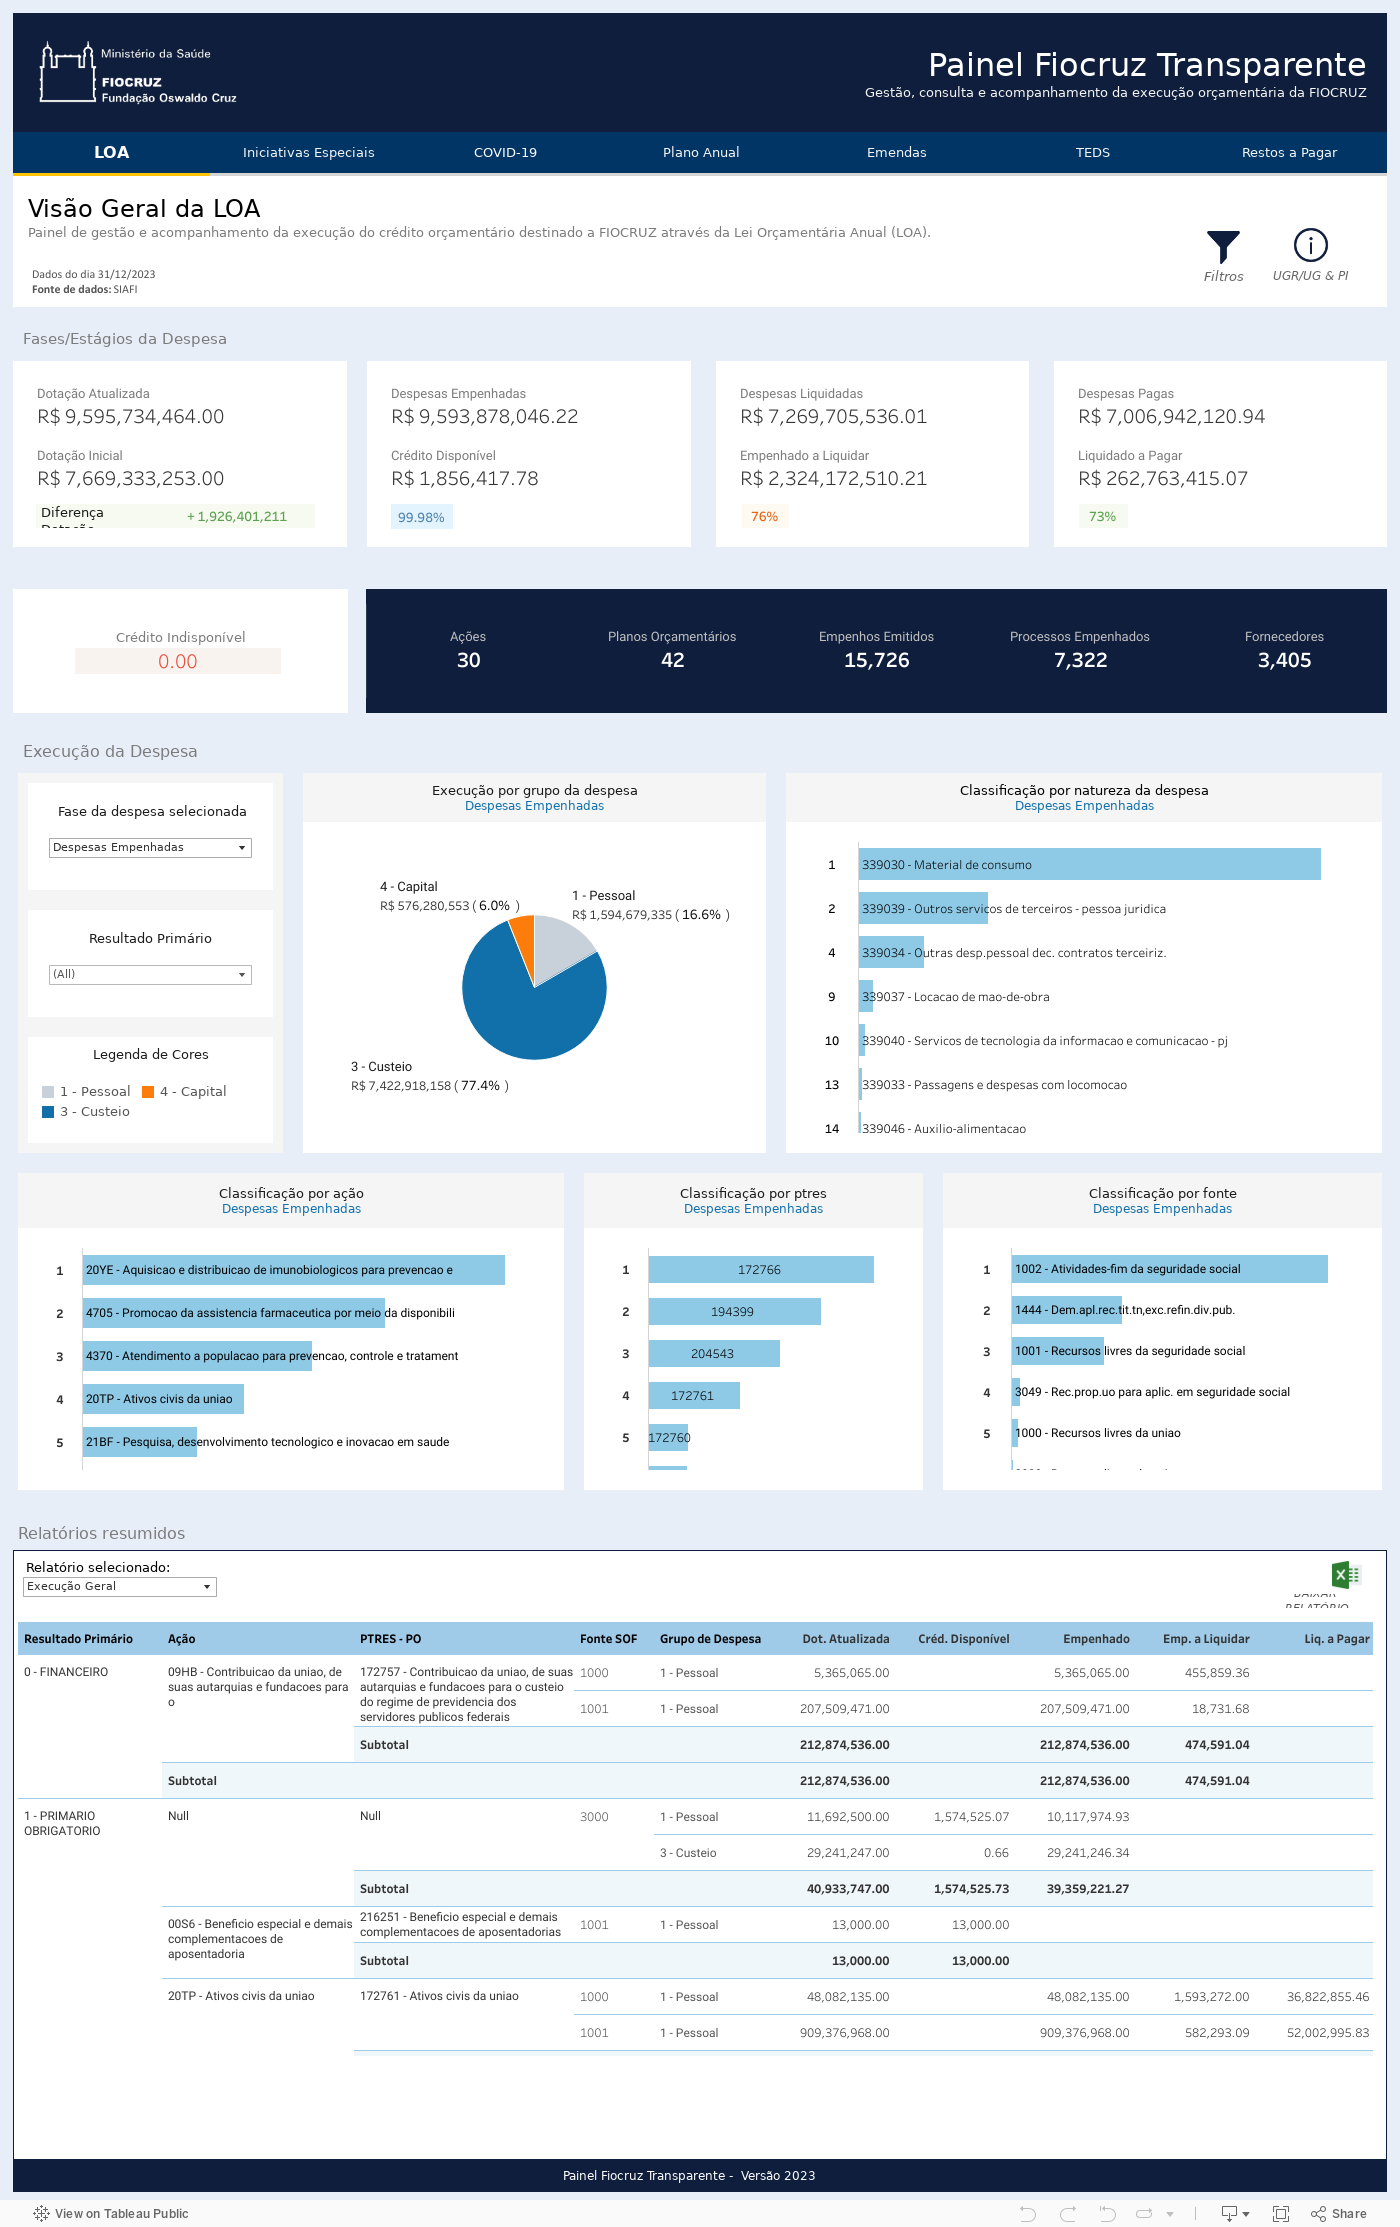Click the Crédito Indisponível 0.00 value

click(178, 661)
